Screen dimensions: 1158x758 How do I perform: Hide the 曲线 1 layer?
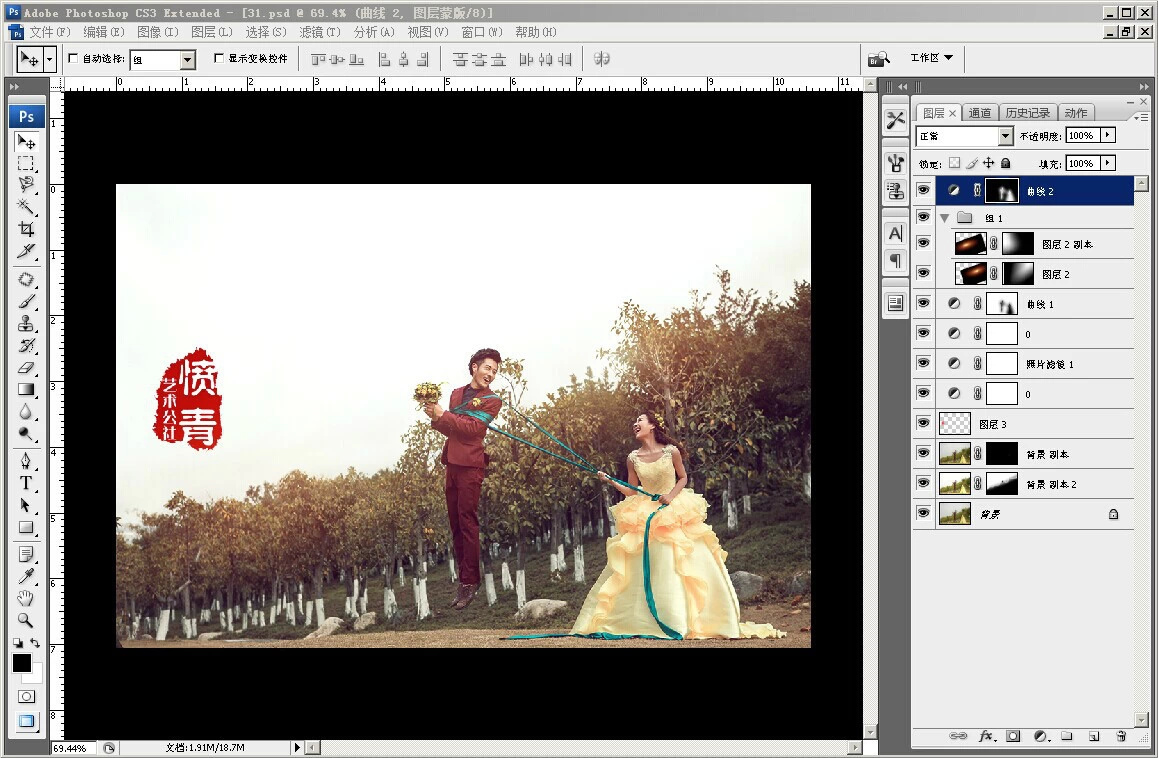click(923, 303)
